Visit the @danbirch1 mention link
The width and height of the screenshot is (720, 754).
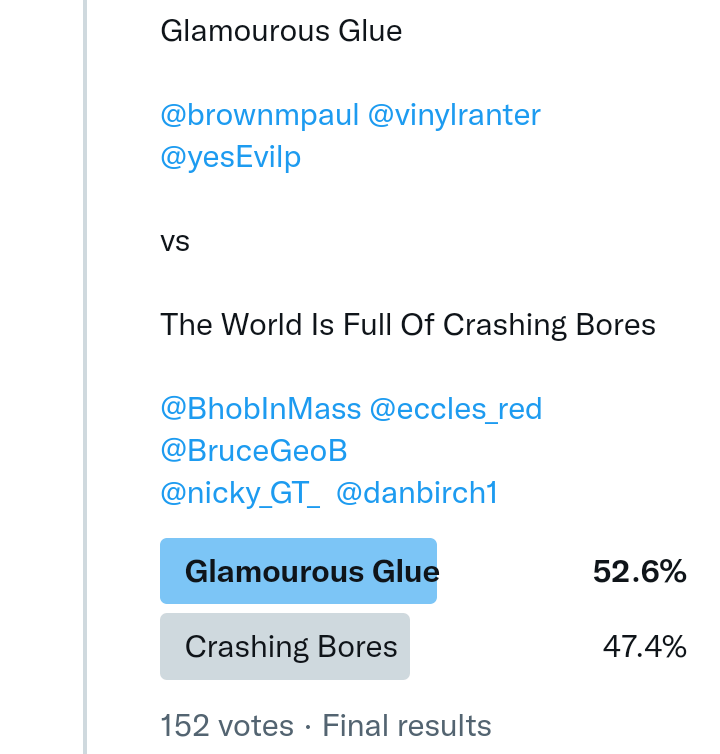[416, 493]
